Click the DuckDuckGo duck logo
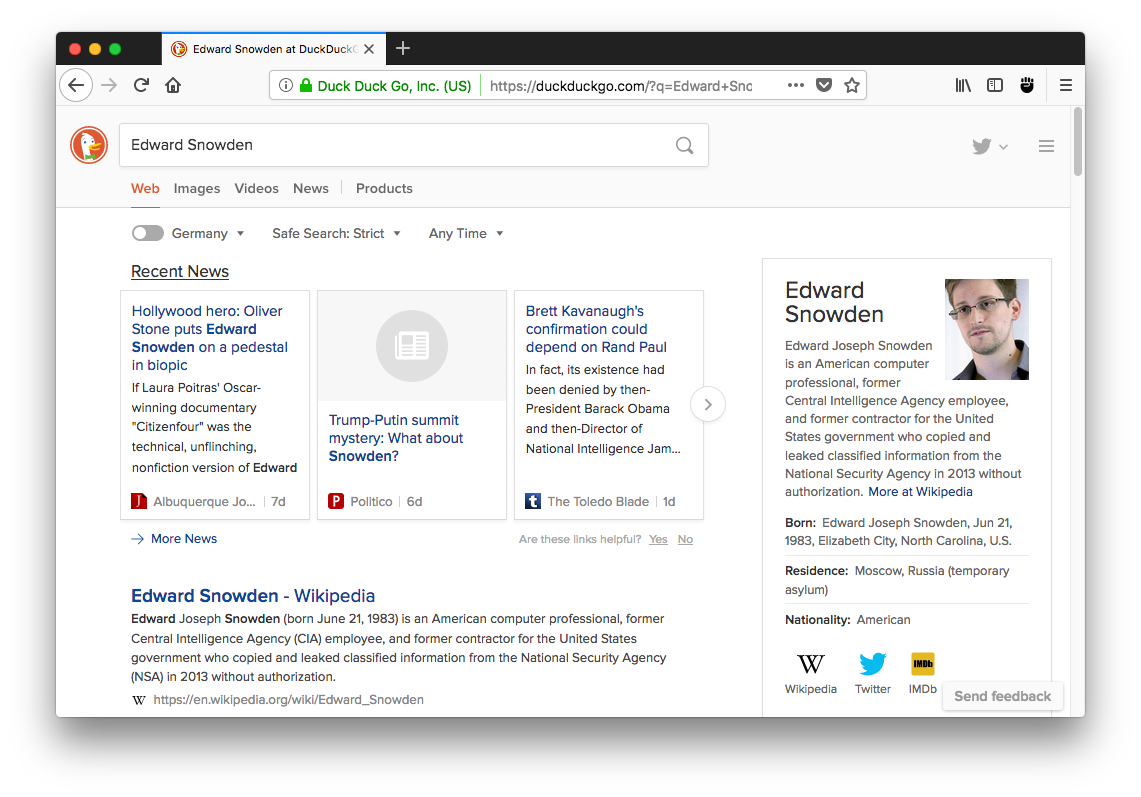The width and height of the screenshot is (1141, 797). [x=89, y=145]
